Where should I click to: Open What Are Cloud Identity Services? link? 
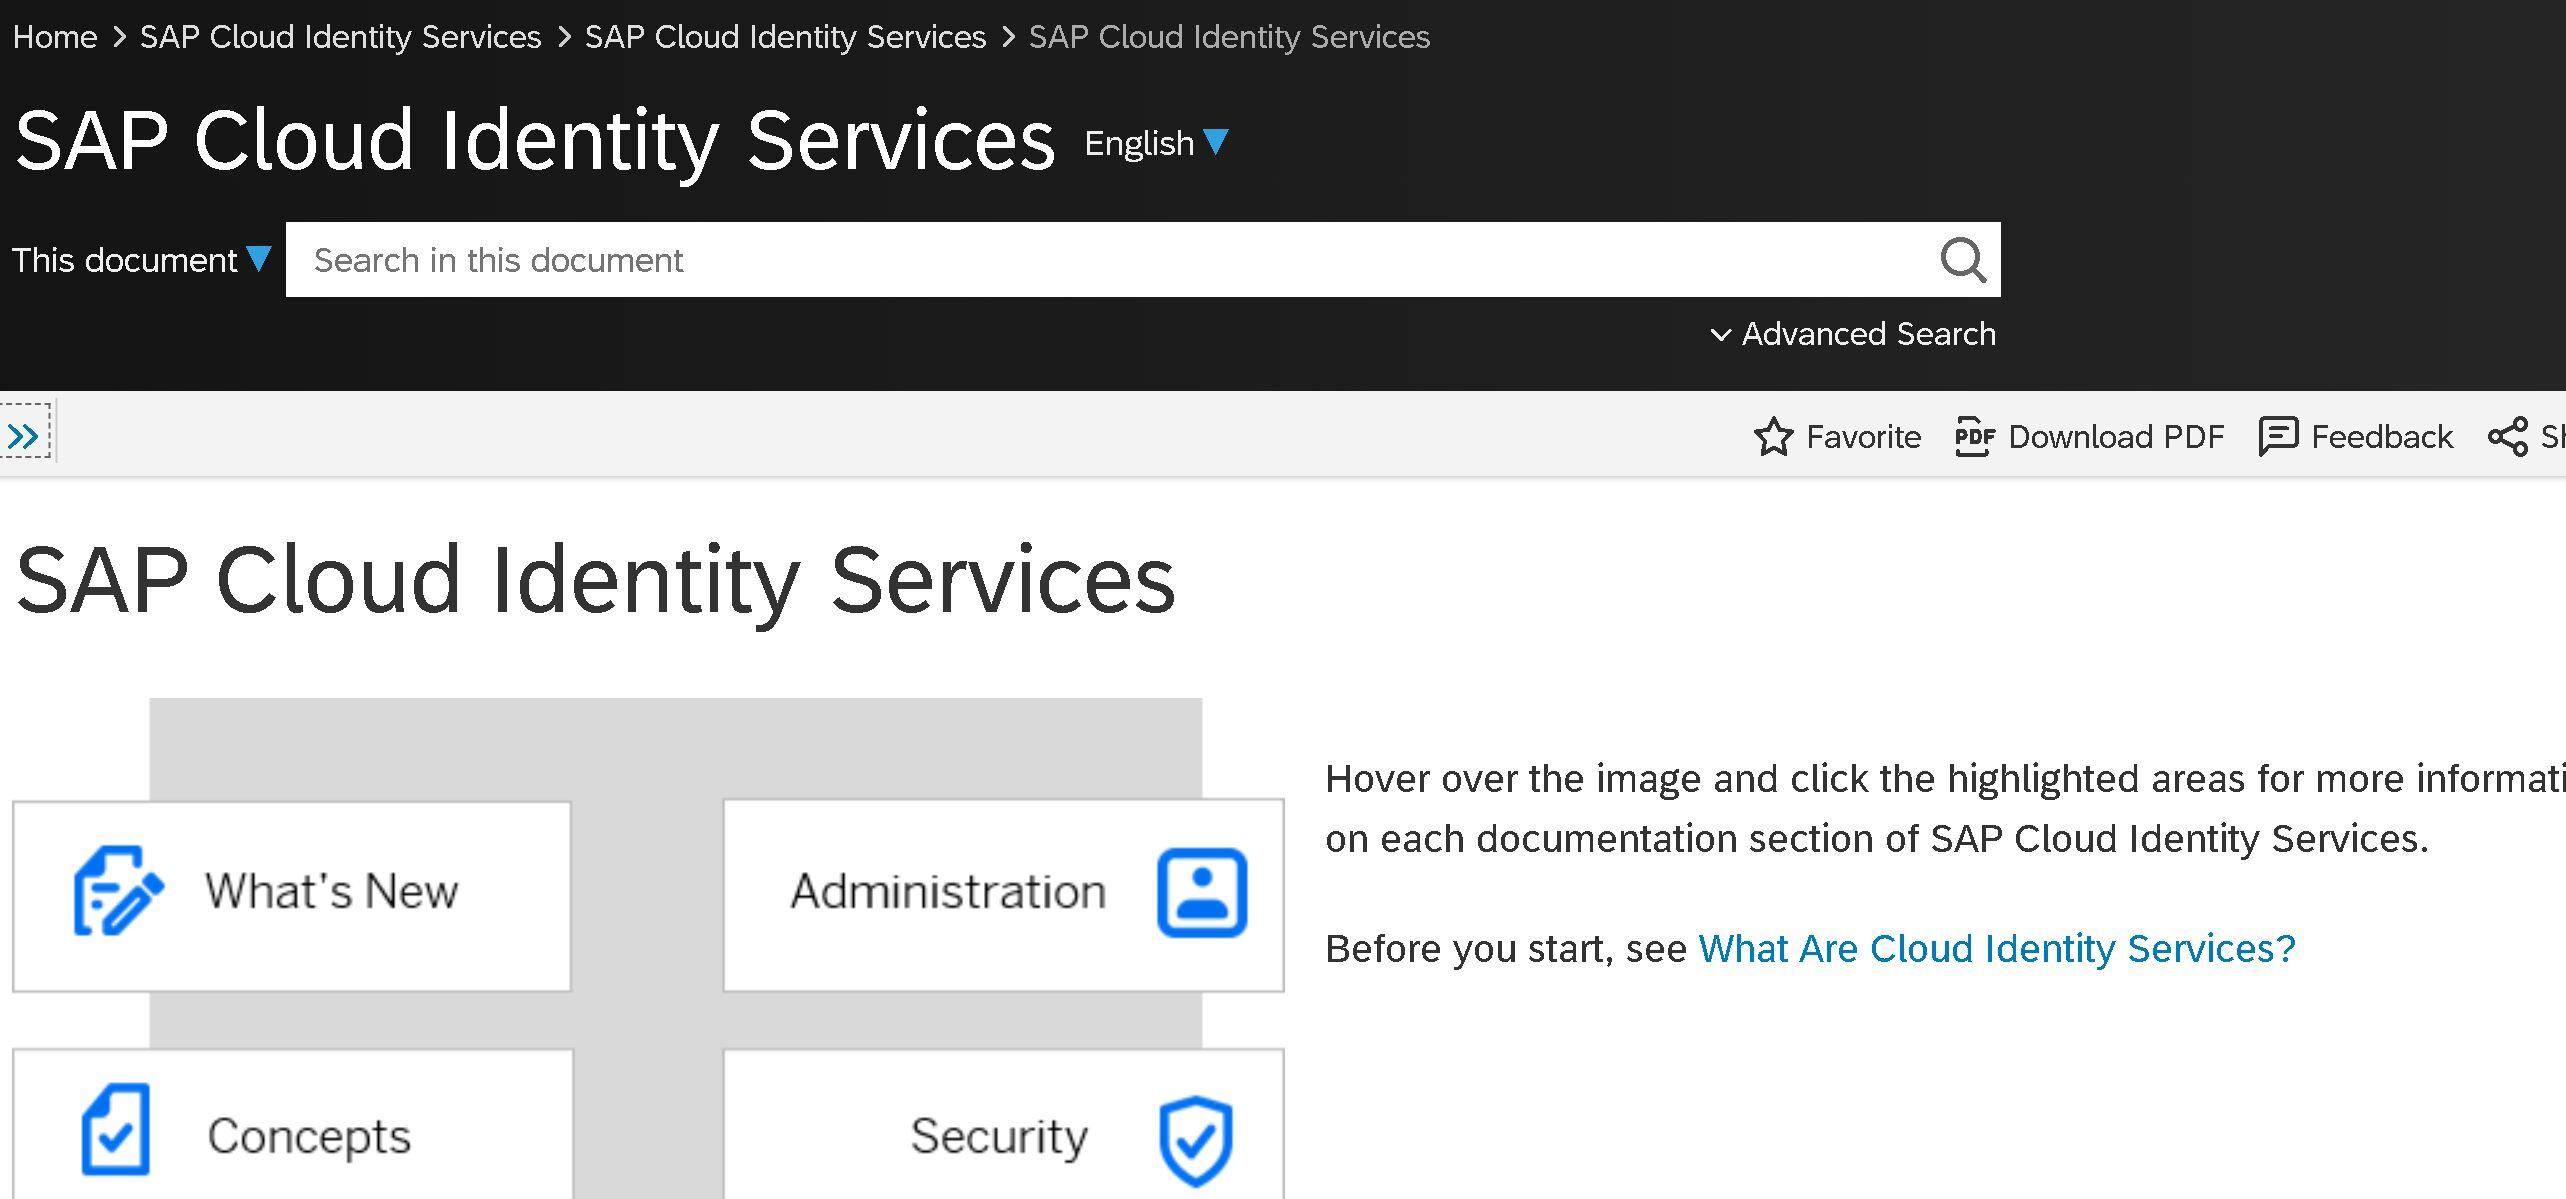click(1997, 948)
